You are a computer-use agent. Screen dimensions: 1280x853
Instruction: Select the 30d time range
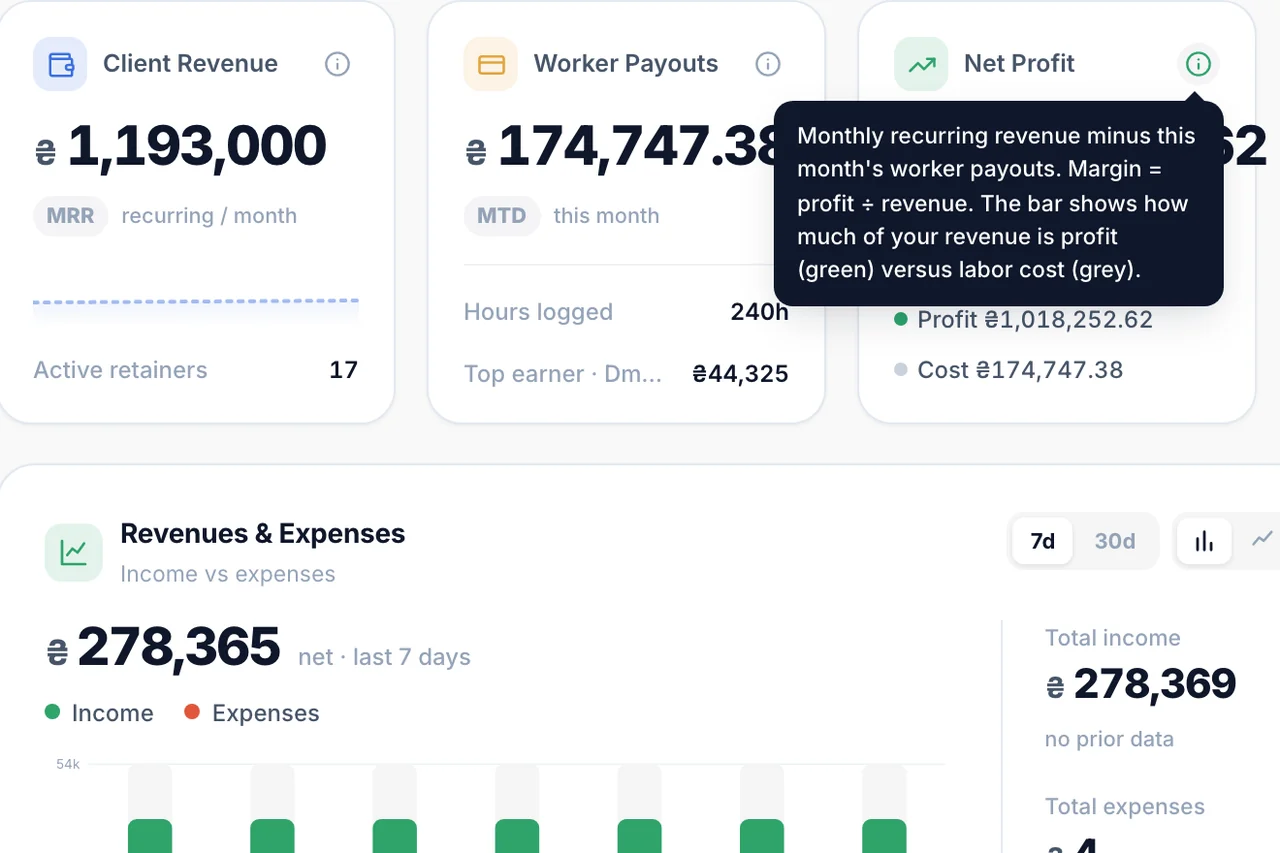1115,541
